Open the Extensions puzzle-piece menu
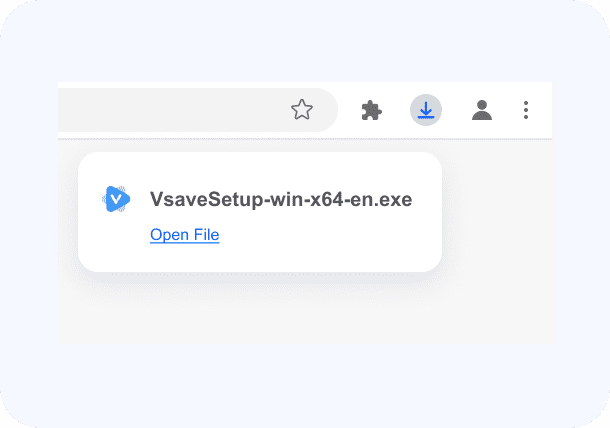This screenshot has height=428, width=610. [x=372, y=111]
